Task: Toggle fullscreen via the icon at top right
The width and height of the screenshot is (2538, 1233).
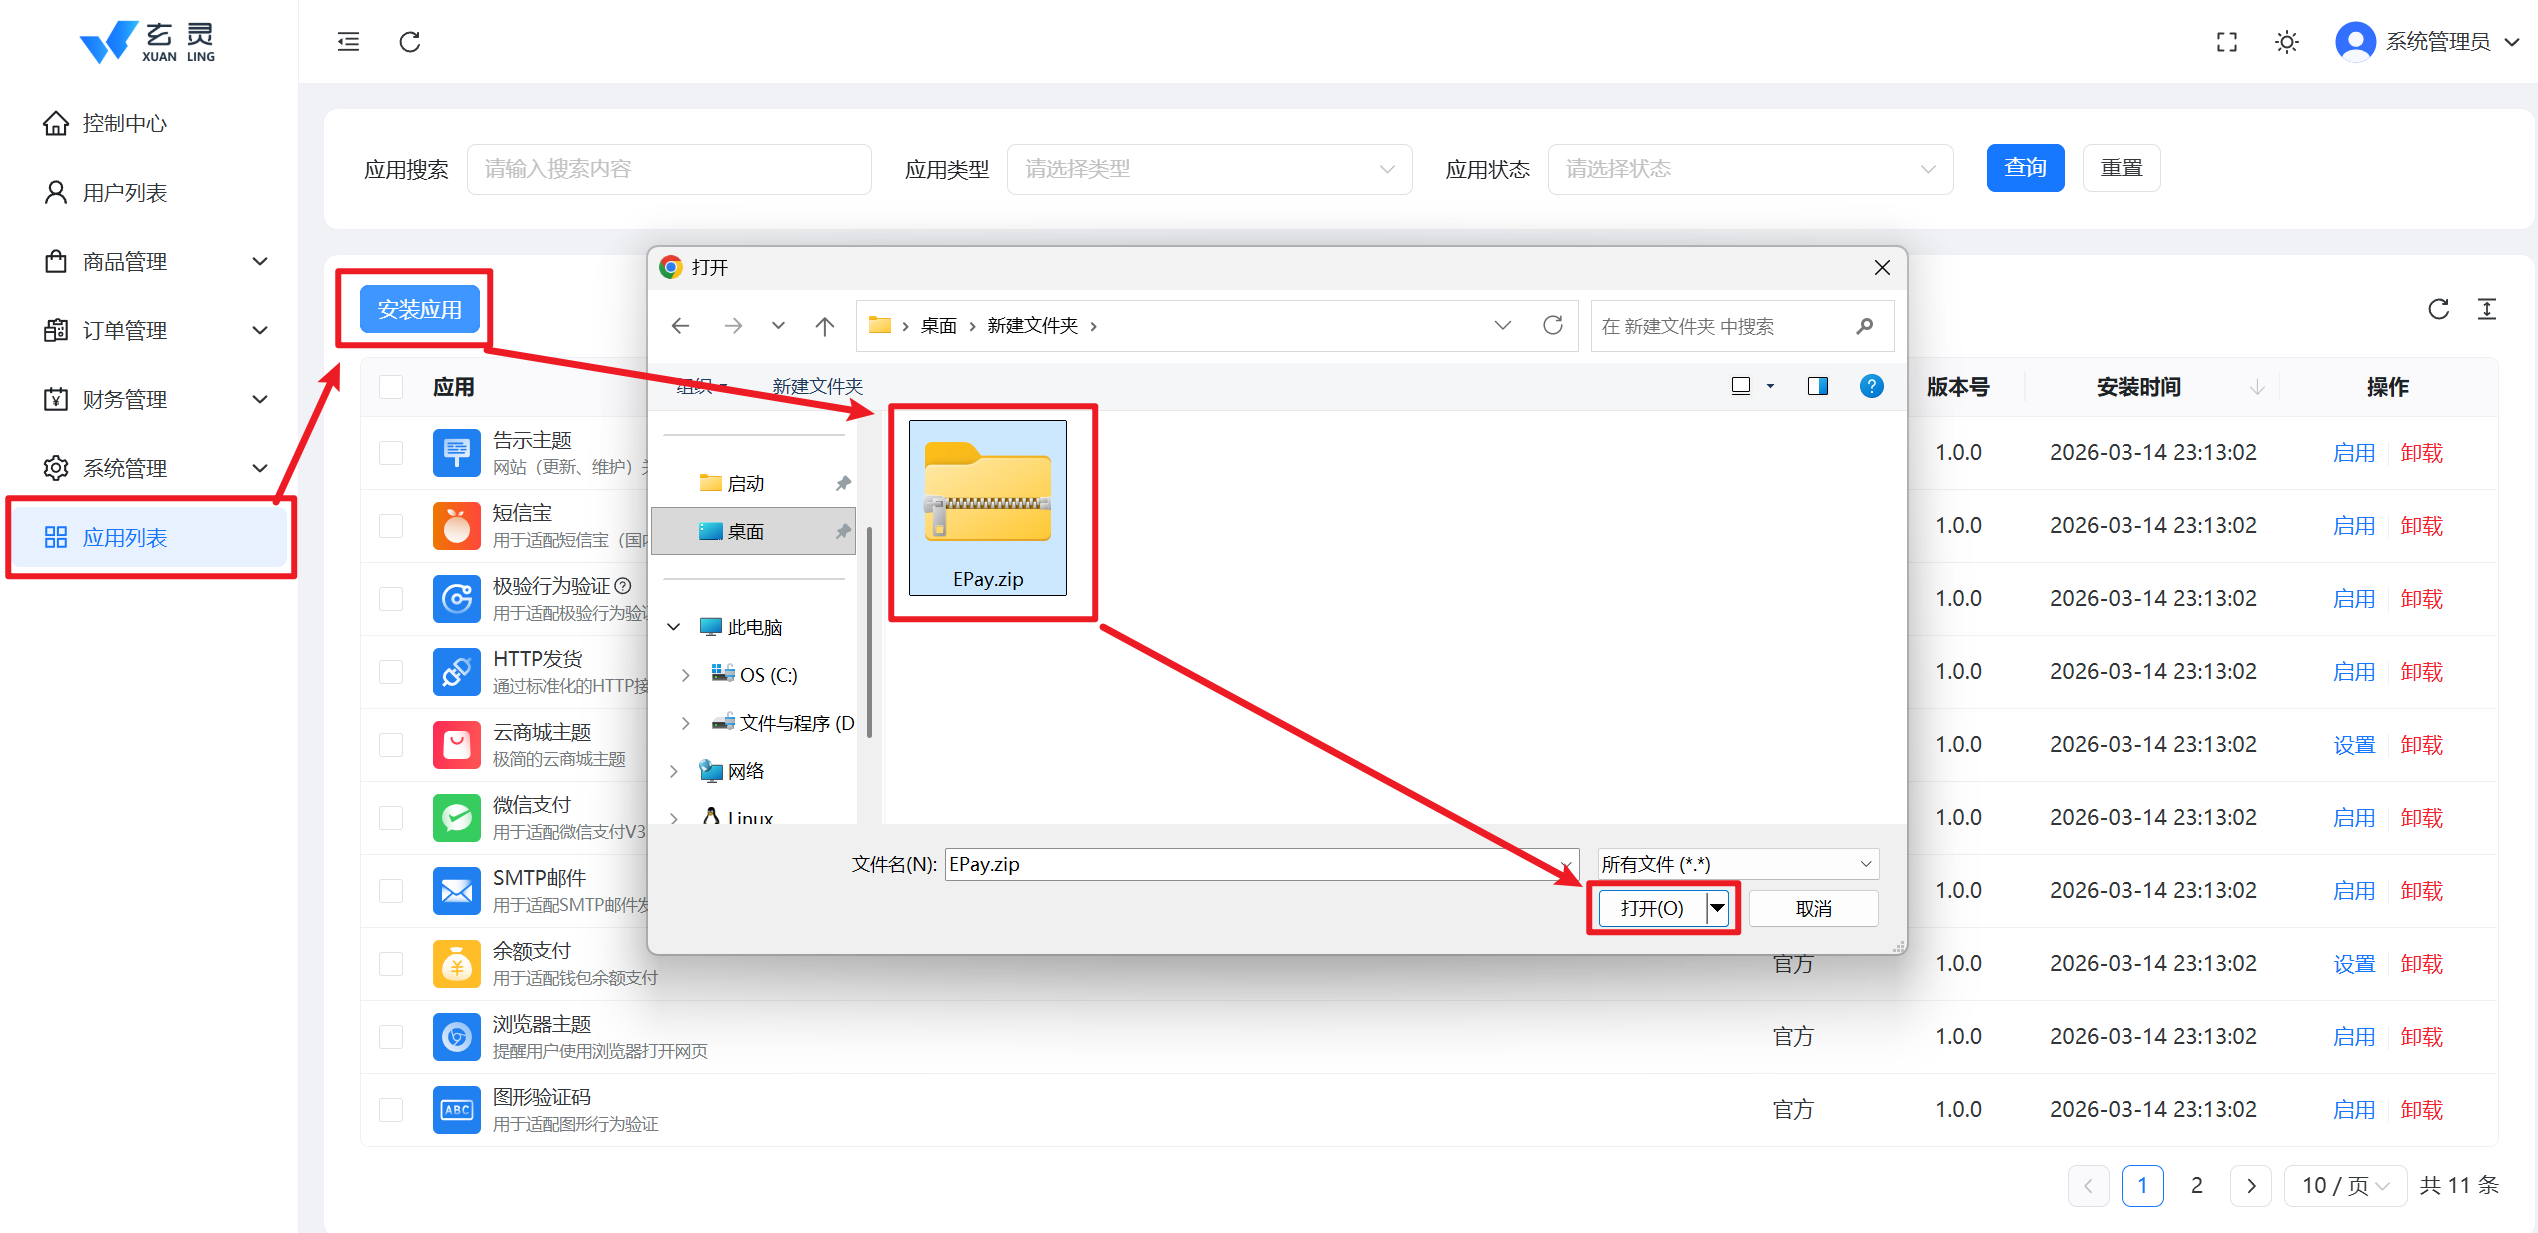Action: coord(2226,42)
